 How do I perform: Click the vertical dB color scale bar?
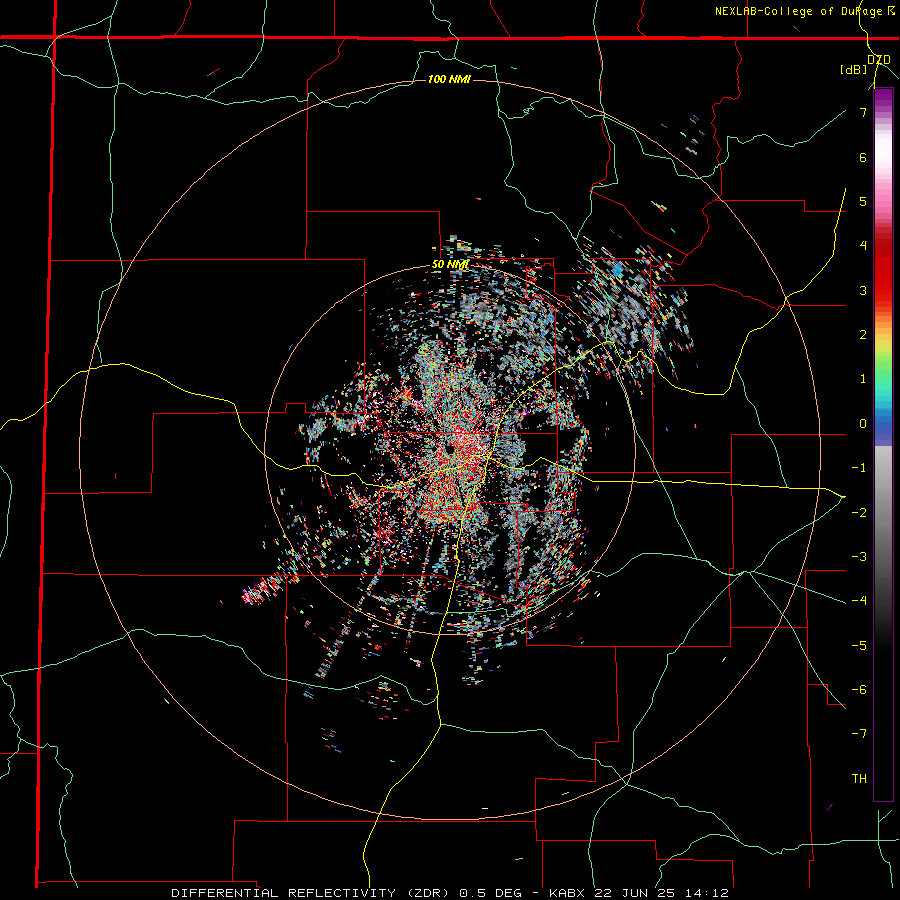pyautogui.click(x=883, y=444)
